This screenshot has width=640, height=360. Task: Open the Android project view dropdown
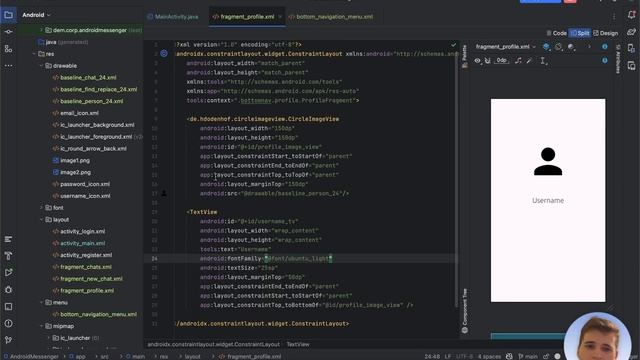tap(36, 15)
